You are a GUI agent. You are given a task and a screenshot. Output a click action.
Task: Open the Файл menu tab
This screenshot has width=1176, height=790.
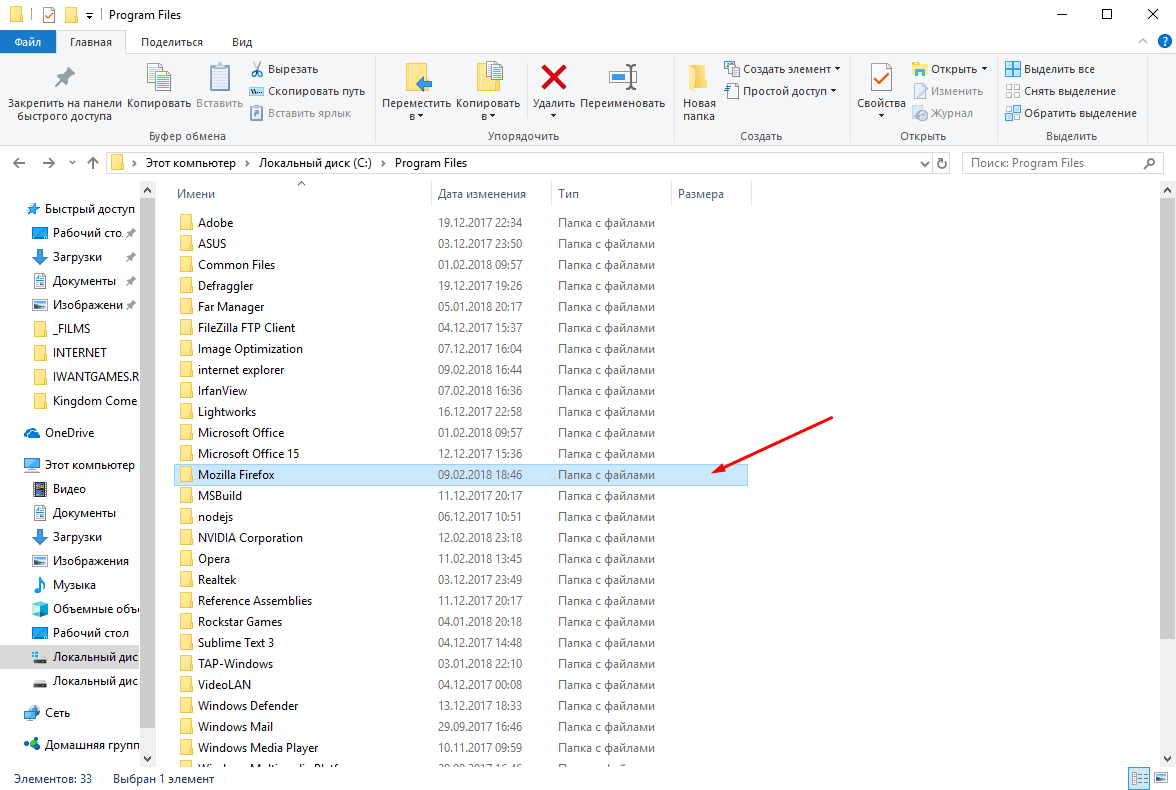click(28, 42)
